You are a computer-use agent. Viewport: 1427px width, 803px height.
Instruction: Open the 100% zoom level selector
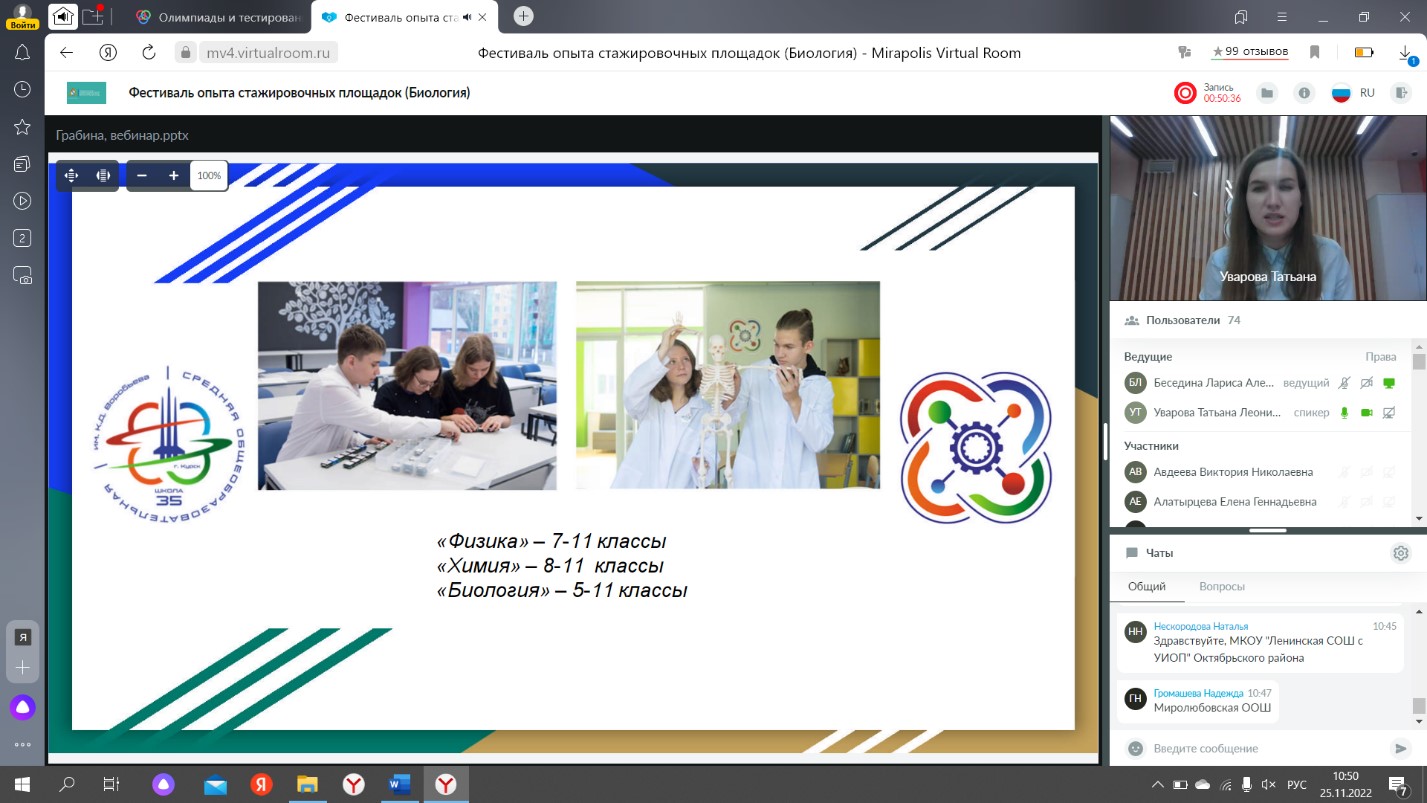209,175
